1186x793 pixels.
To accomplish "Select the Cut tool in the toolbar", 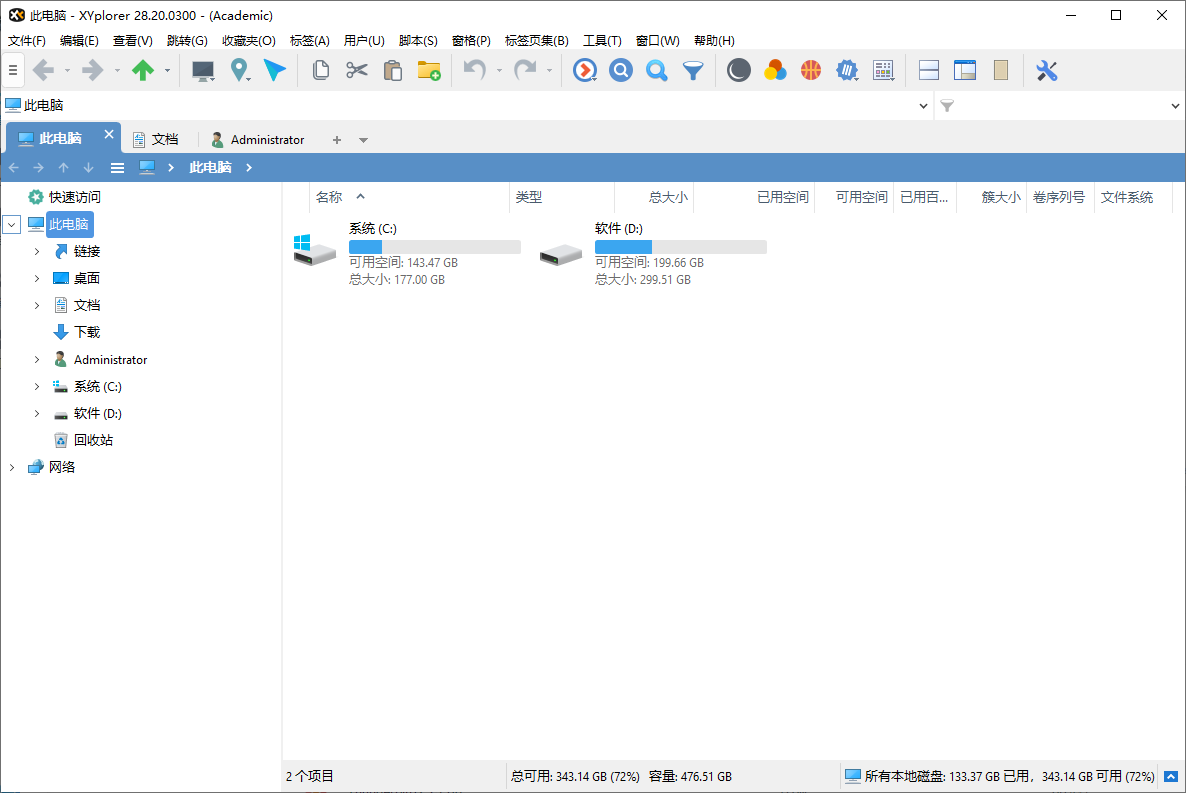I will (x=356, y=70).
